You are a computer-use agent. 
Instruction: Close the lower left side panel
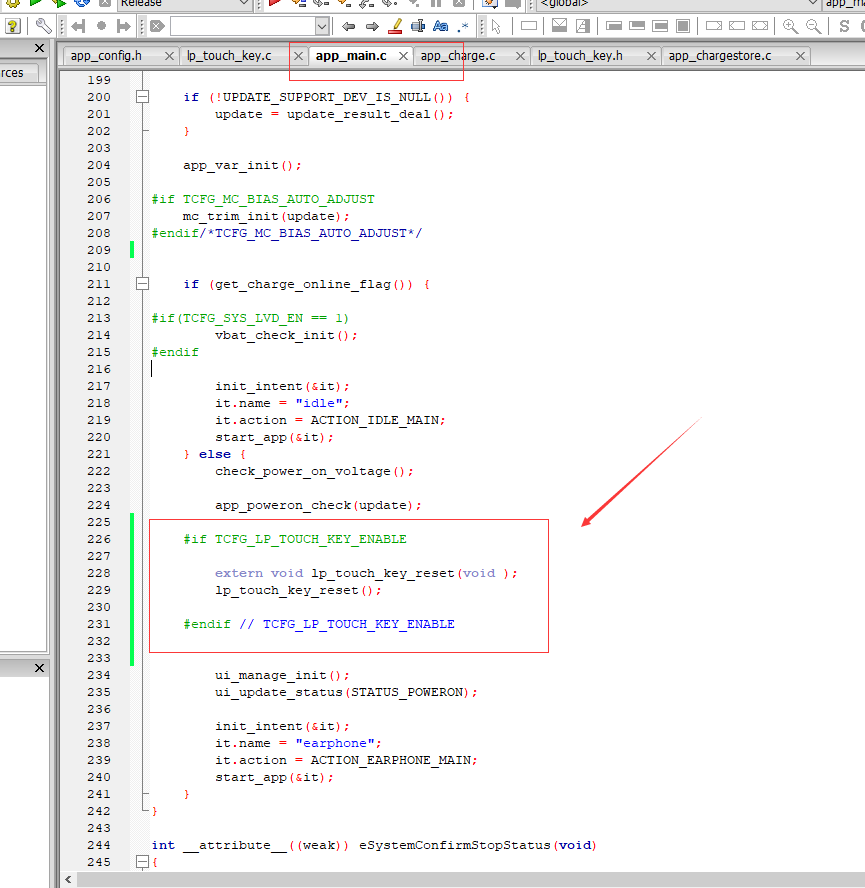(x=39, y=668)
